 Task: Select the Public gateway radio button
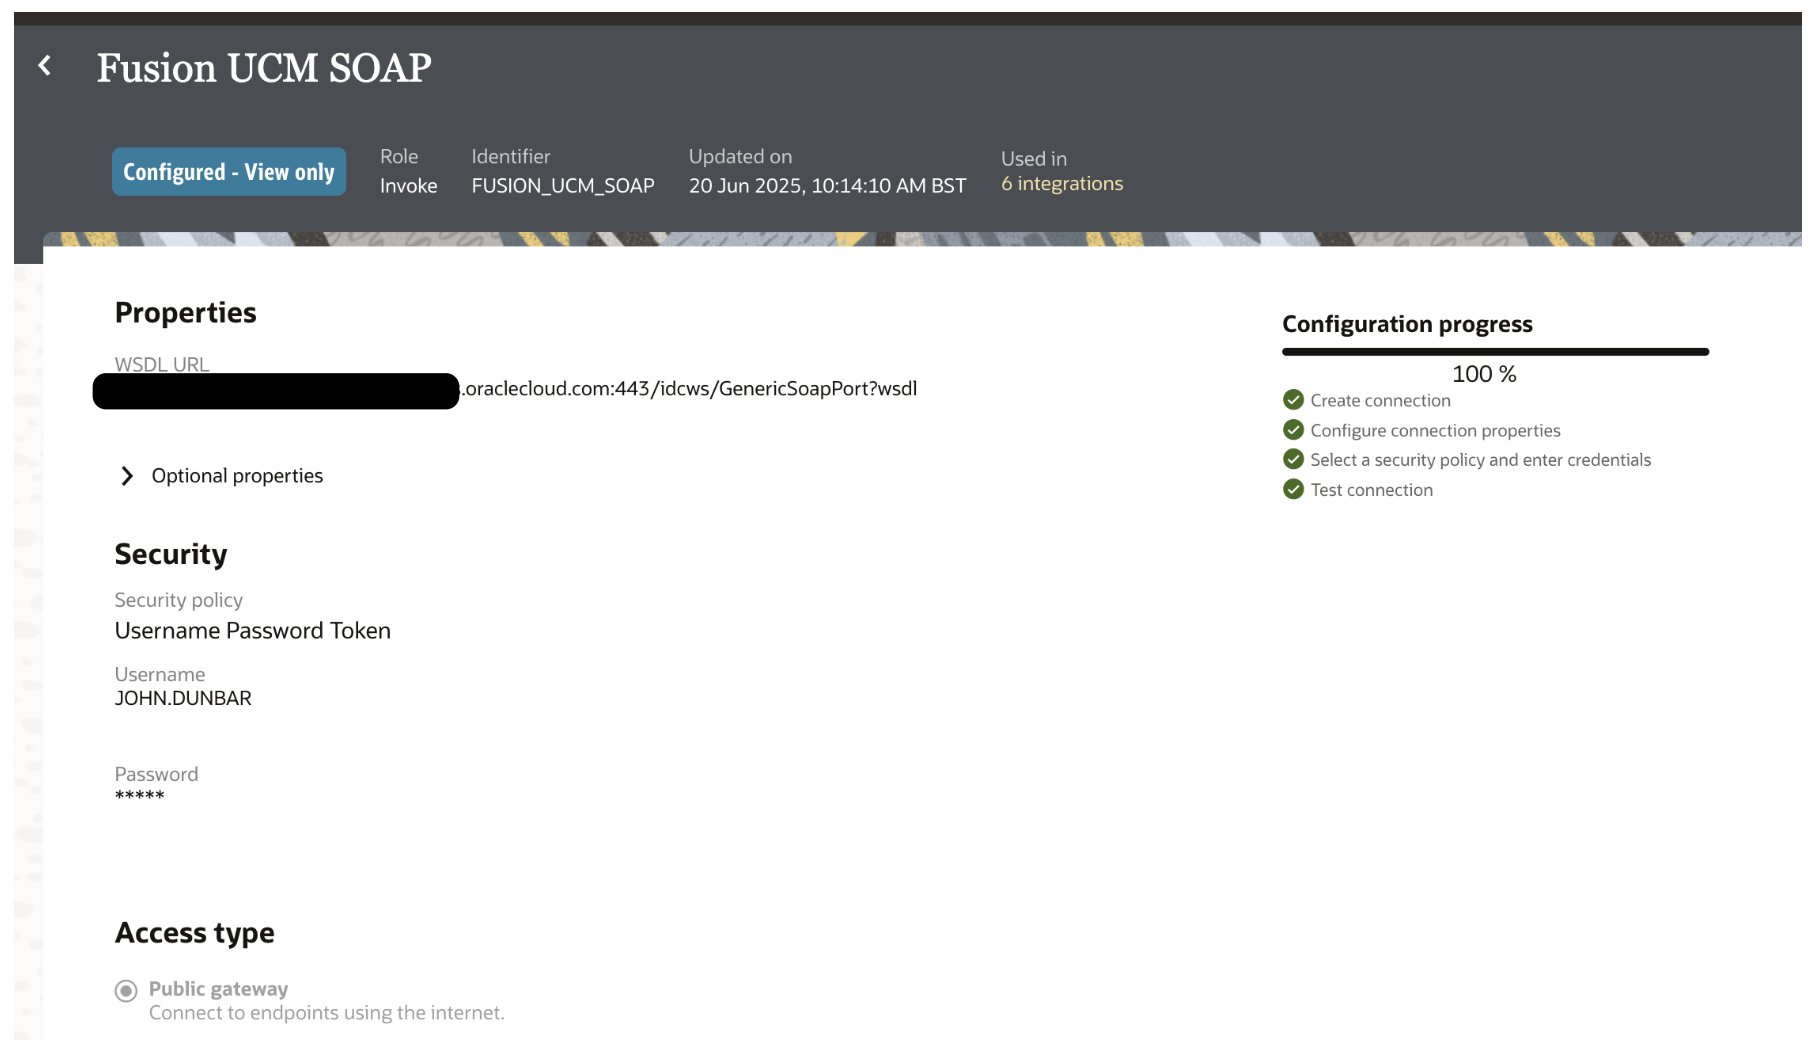tap(126, 991)
